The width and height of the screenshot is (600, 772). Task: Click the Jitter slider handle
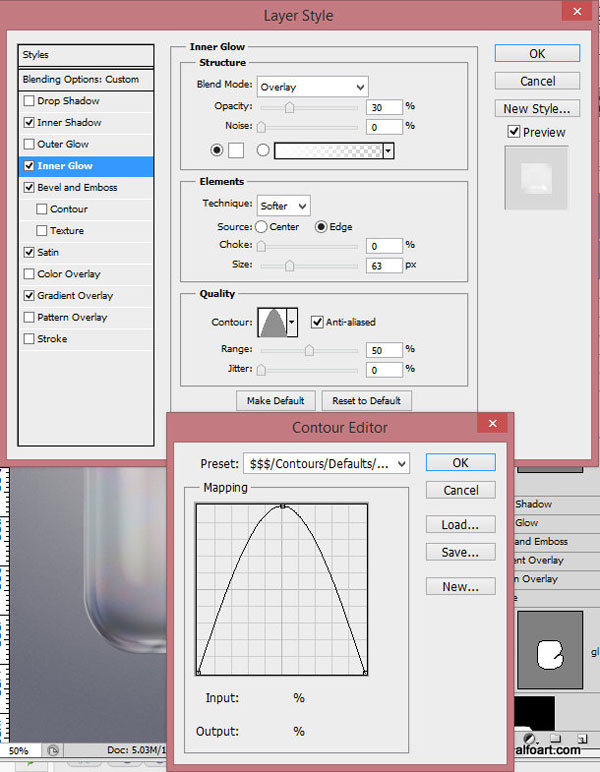tap(261, 370)
